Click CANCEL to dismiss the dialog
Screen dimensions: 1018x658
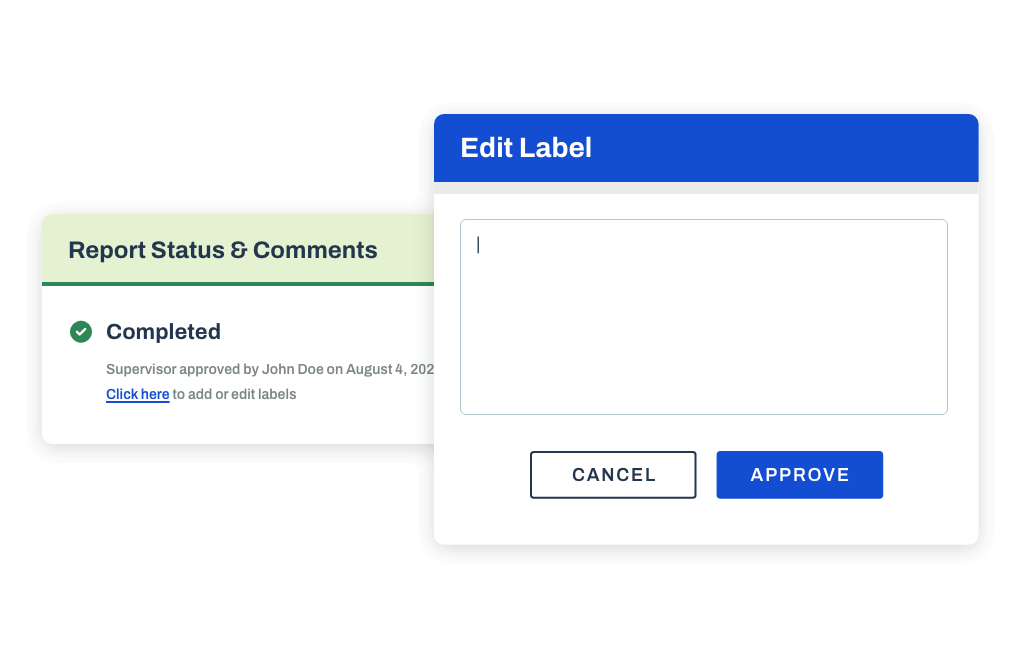click(613, 474)
